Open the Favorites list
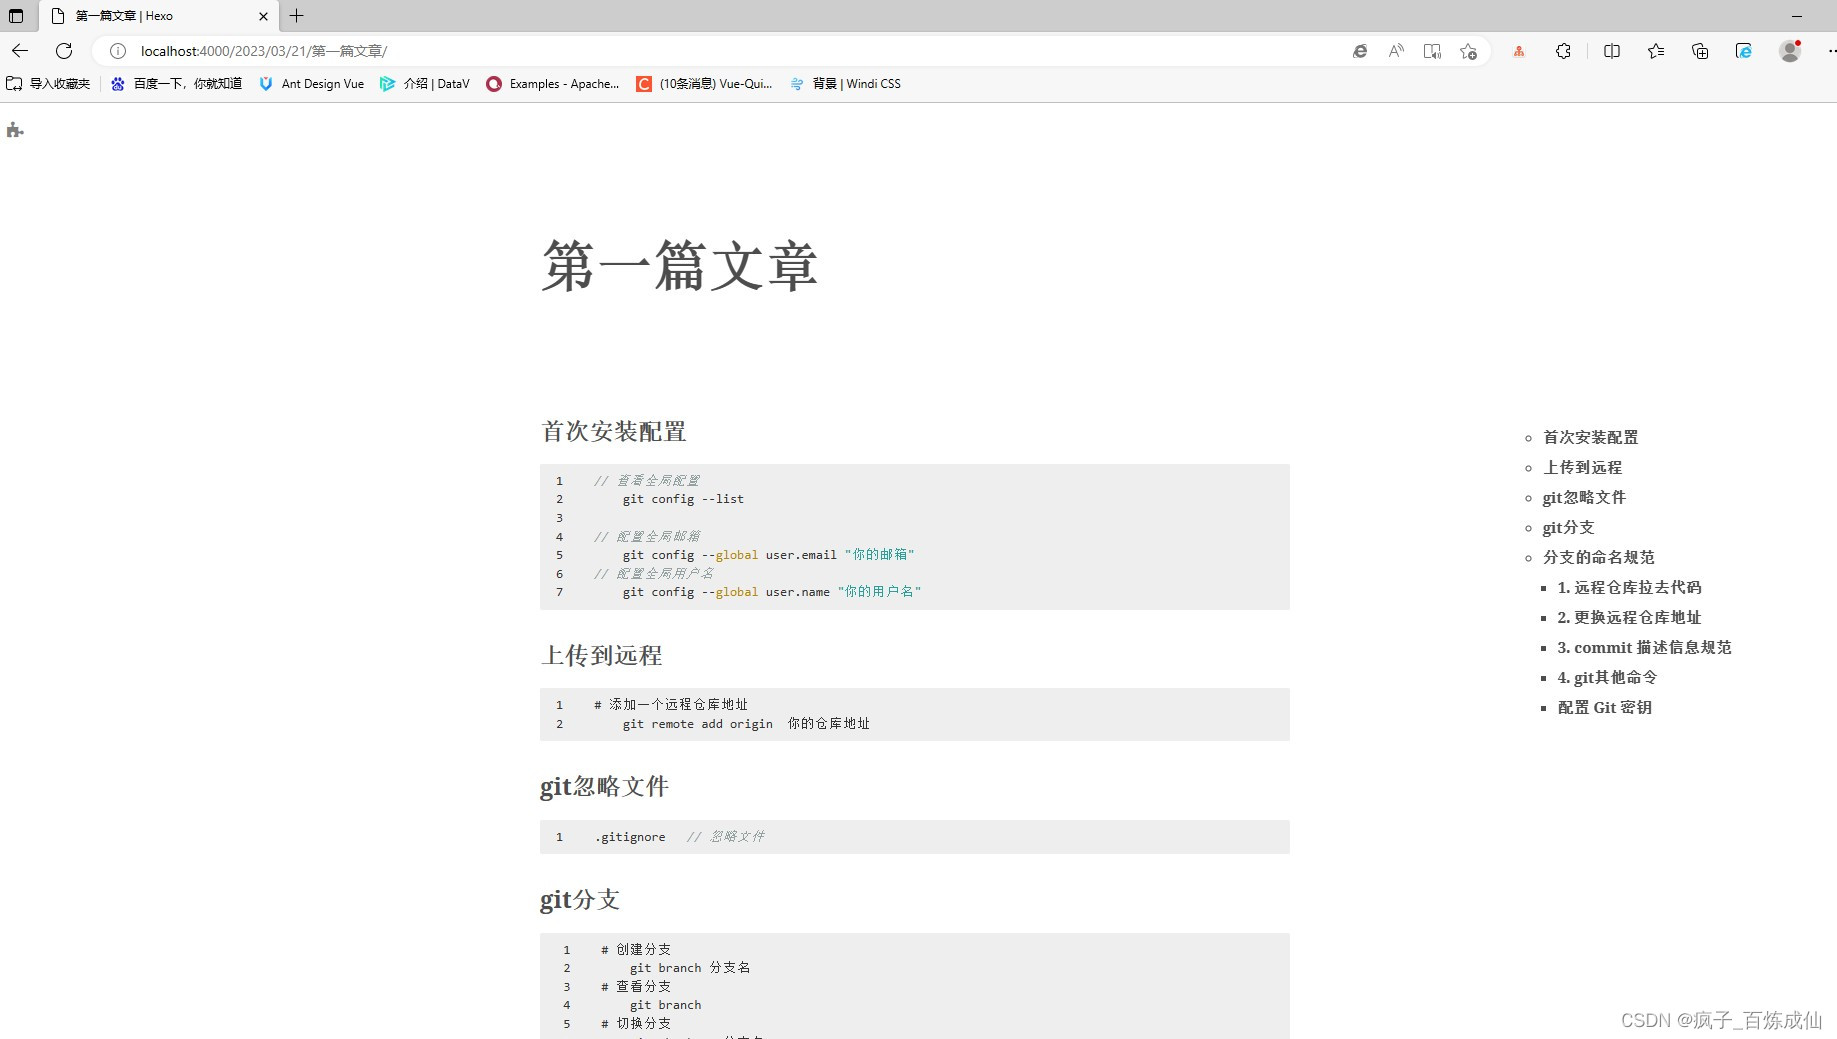The width and height of the screenshot is (1837, 1039). (x=1655, y=51)
